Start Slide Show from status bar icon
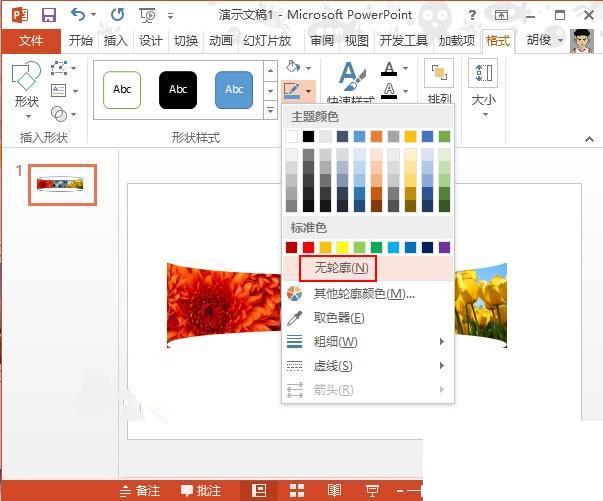This screenshot has height=501, width=603. click(372, 491)
